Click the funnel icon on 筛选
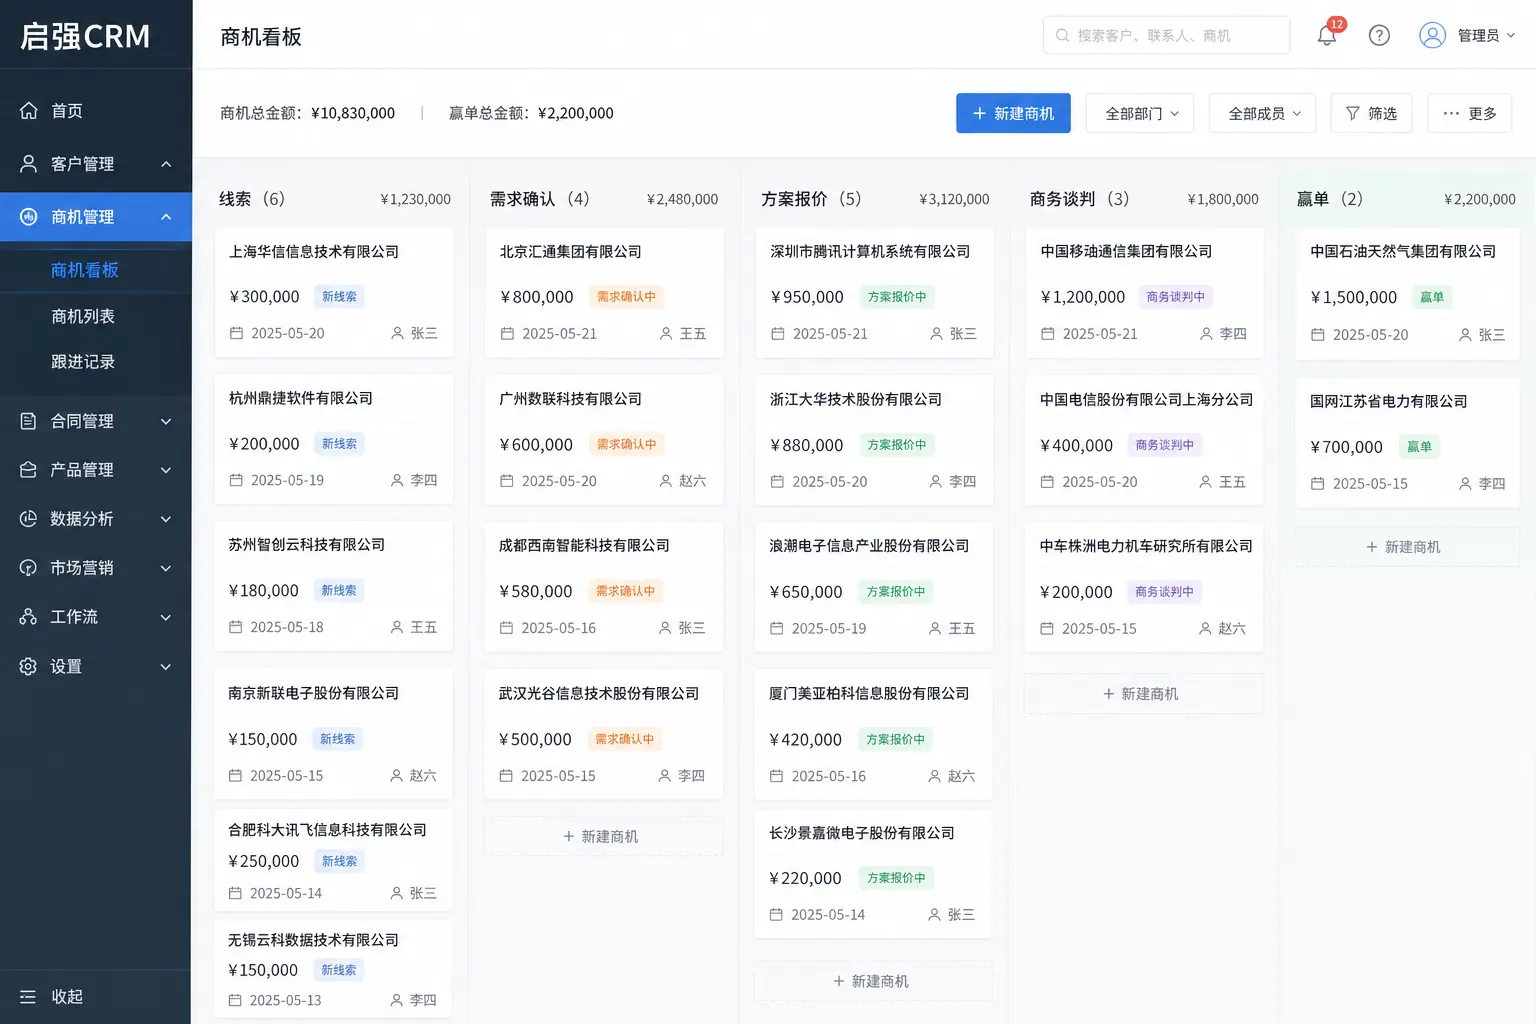Image resolution: width=1536 pixels, height=1024 pixels. click(x=1352, y=113)
